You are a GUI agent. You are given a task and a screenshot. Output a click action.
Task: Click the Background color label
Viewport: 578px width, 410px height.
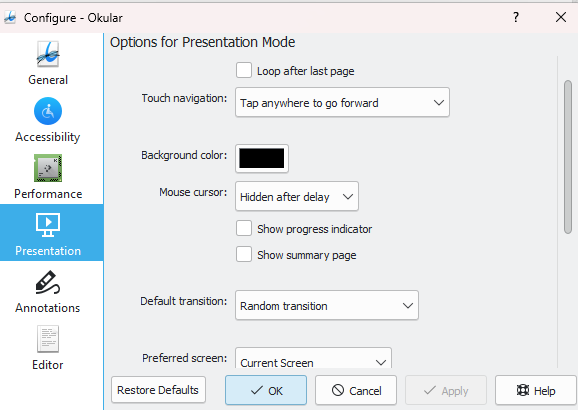pyautogui.click(x=184, y=155)
